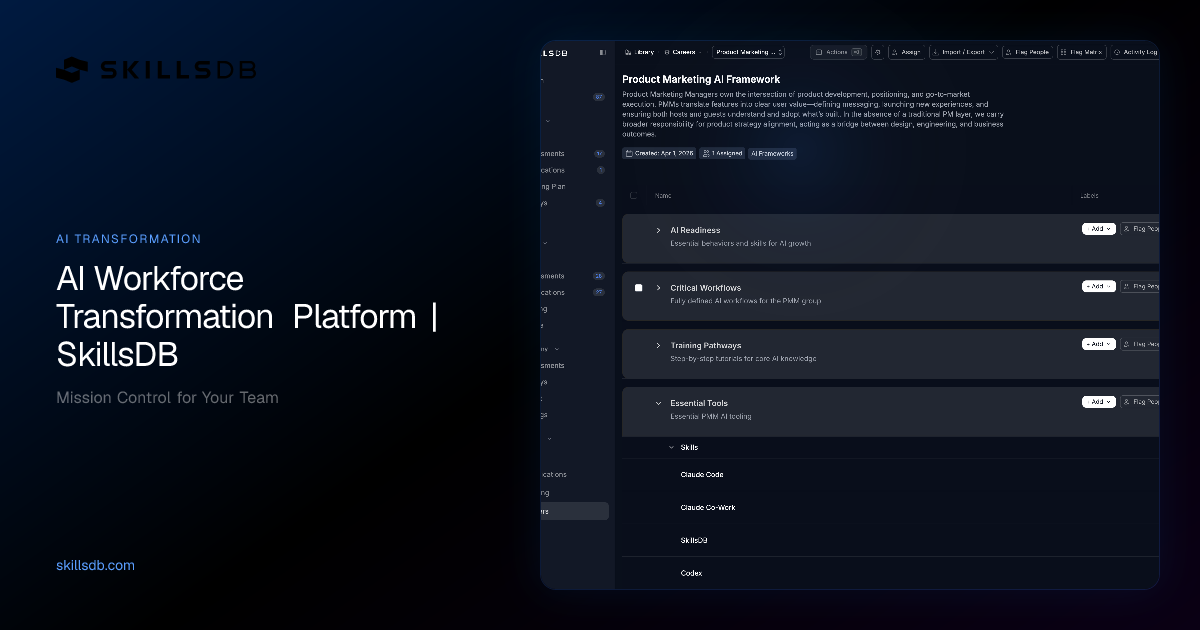Open the Flag Matrix view
1200x630 pixels.
(1083, 52)
